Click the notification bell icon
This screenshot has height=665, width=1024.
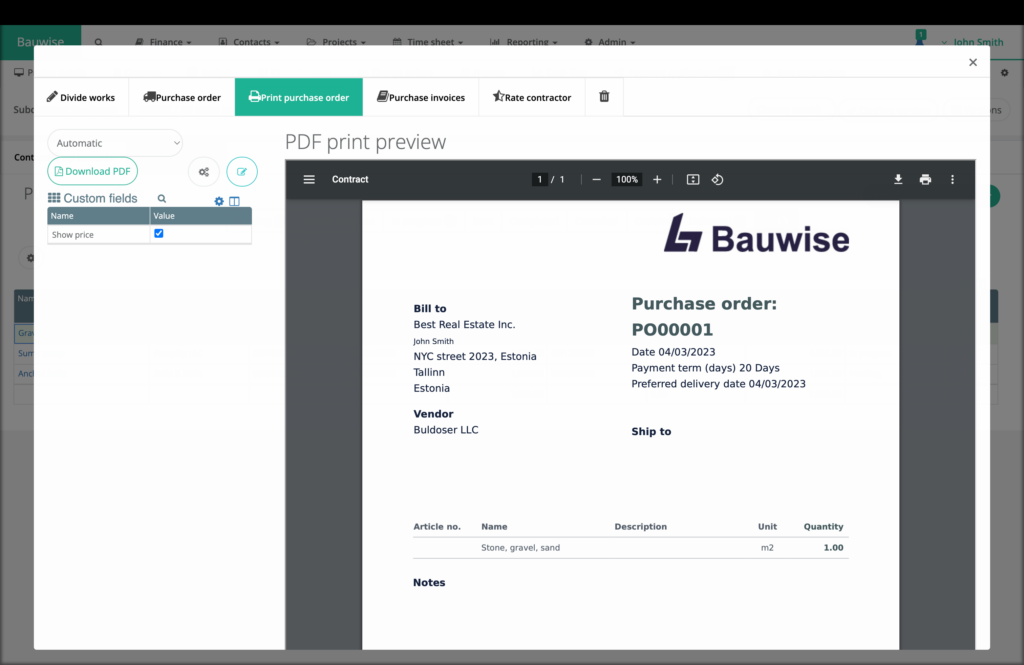[x=920, y=38]
